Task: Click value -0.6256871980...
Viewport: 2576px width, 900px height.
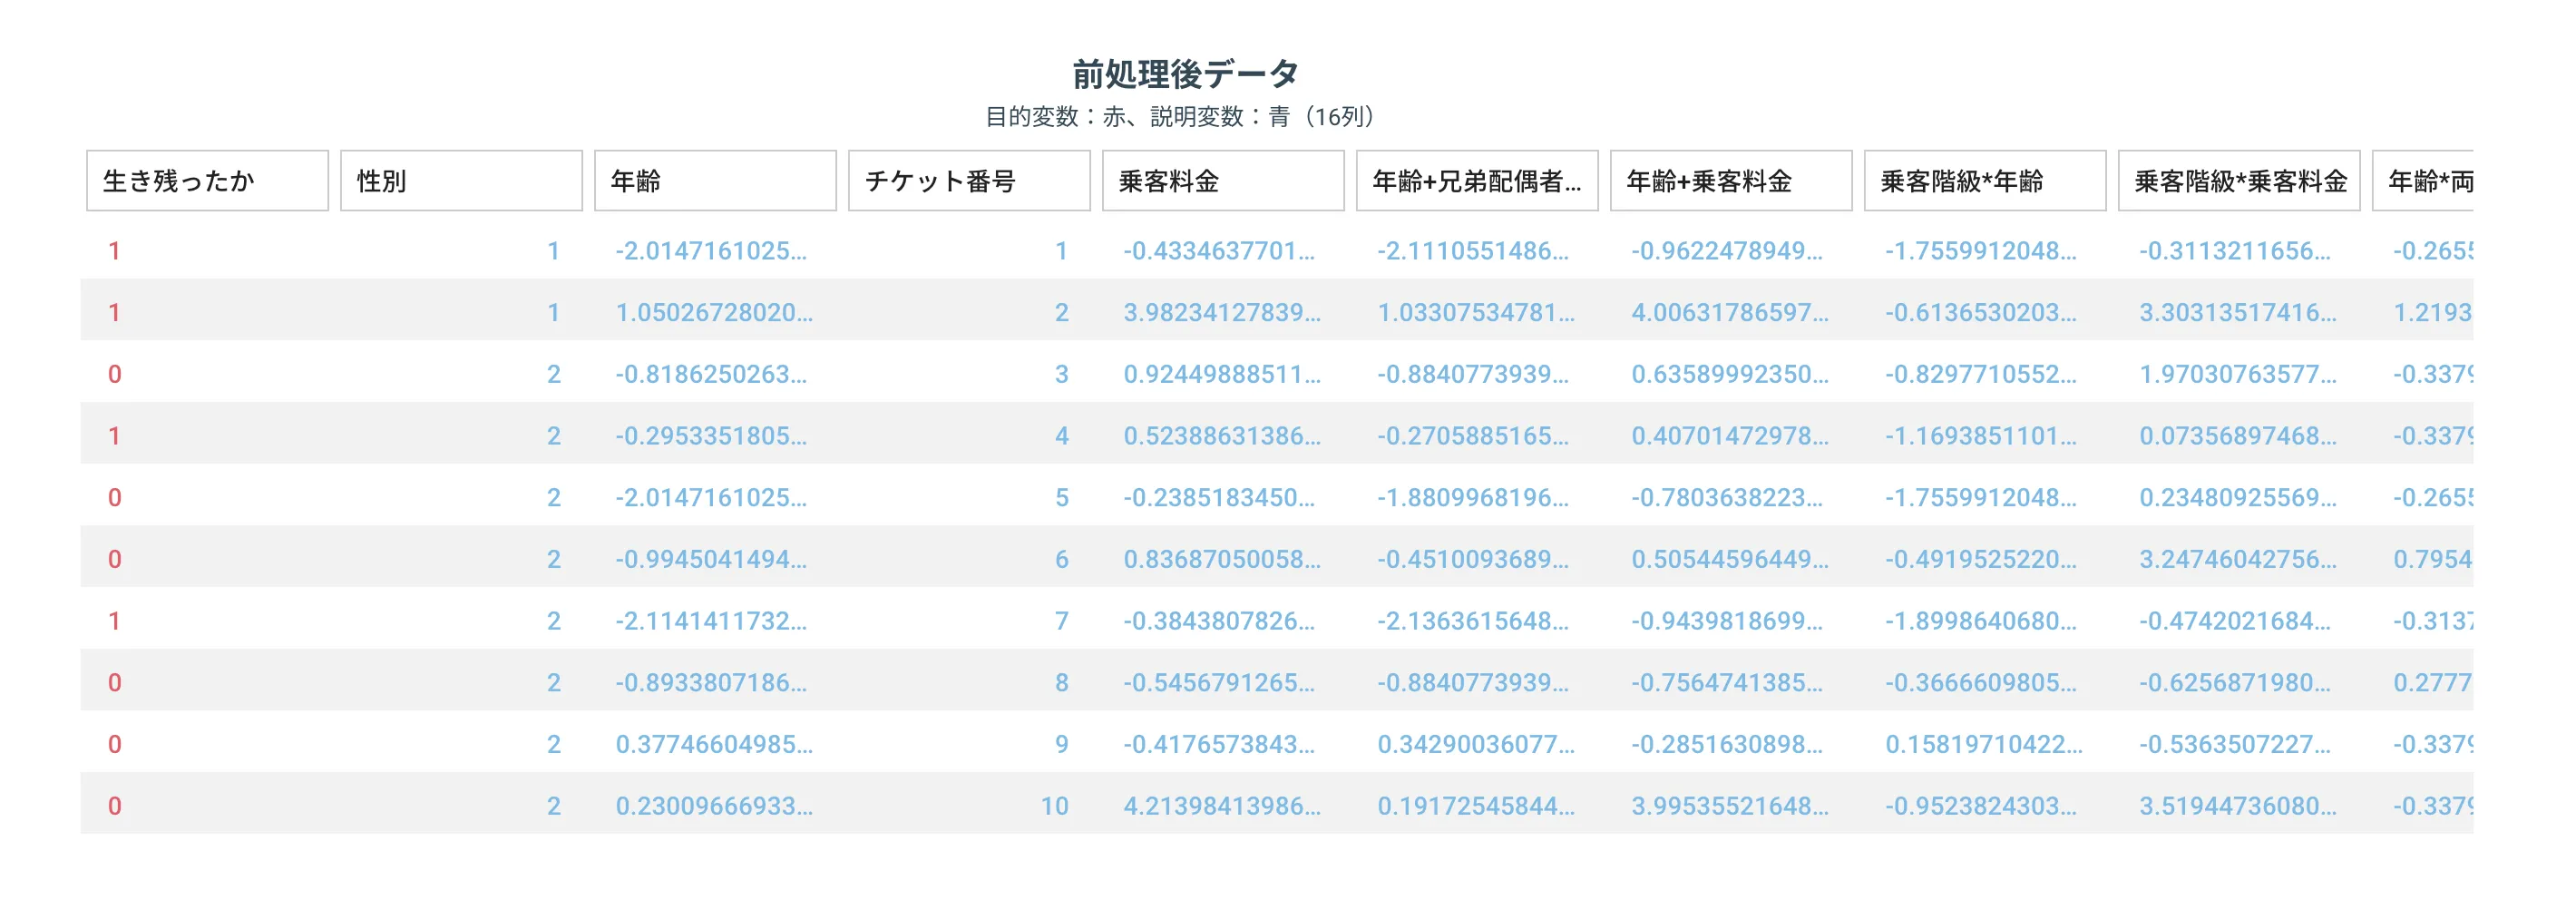Action: (2235, 682)
